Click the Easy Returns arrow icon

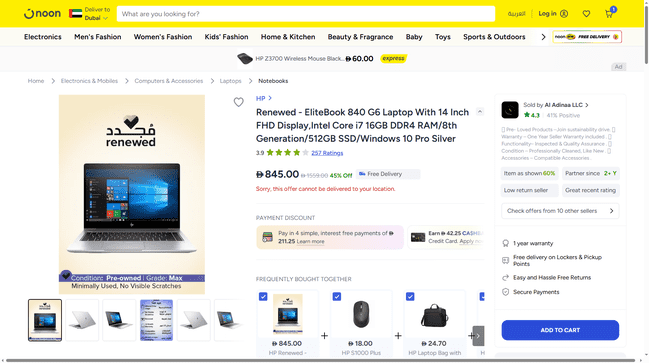505,277
